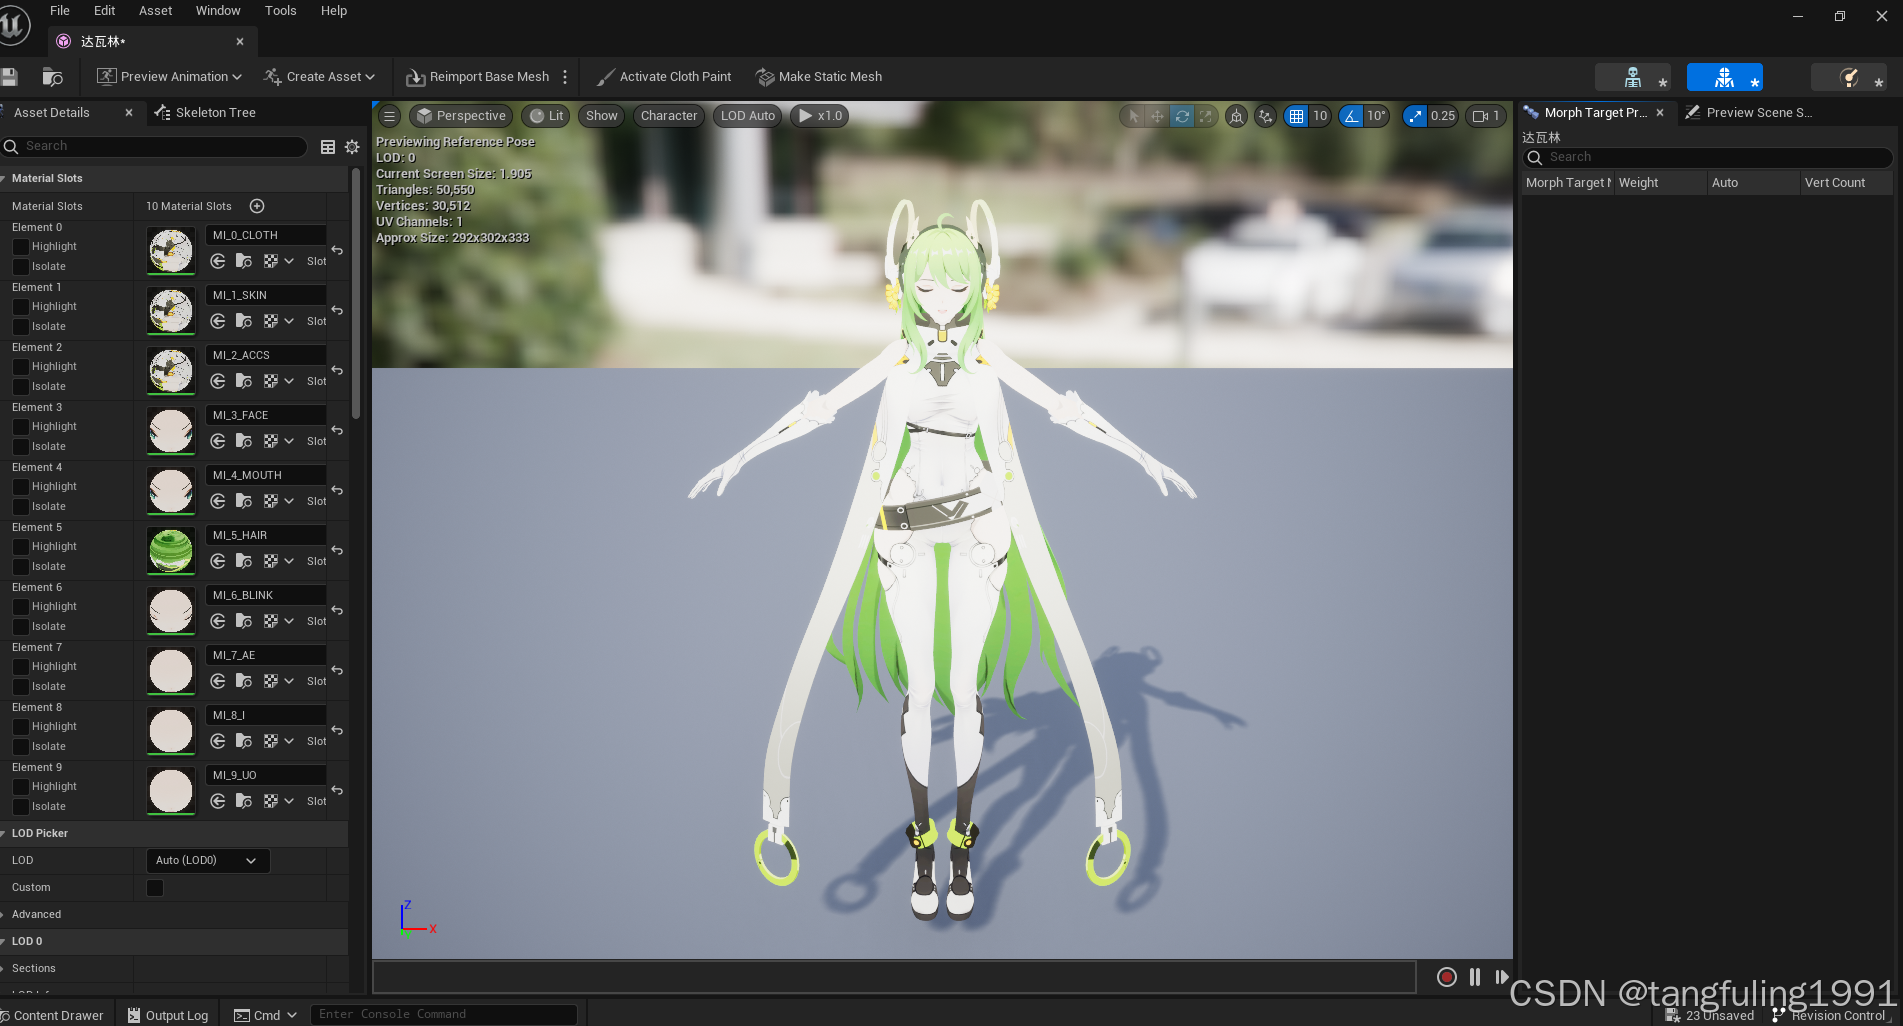The height and width of the screenshot is (1026, 1903).
Task: Select the MI_5_HAIR material thumbnail
Action: tap(170, 551)
